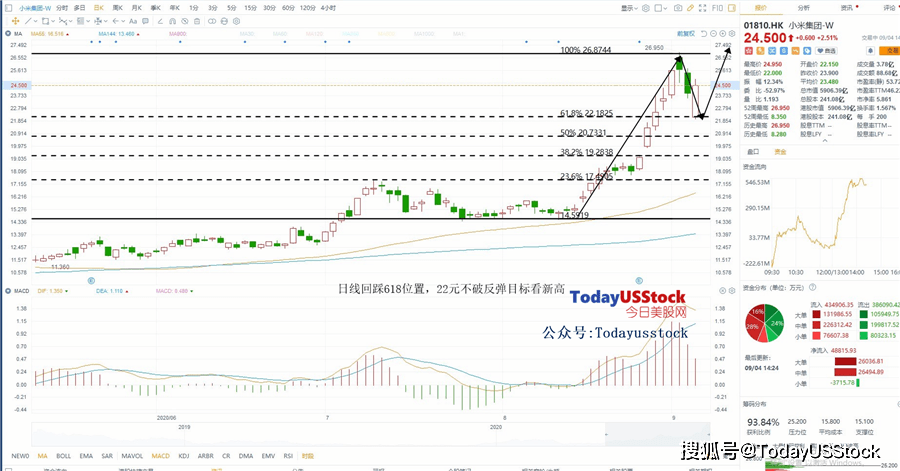Screen dimensions: 900x471
Task: Open the 显示 display dropdown
Action: click(x=629, y=8)
